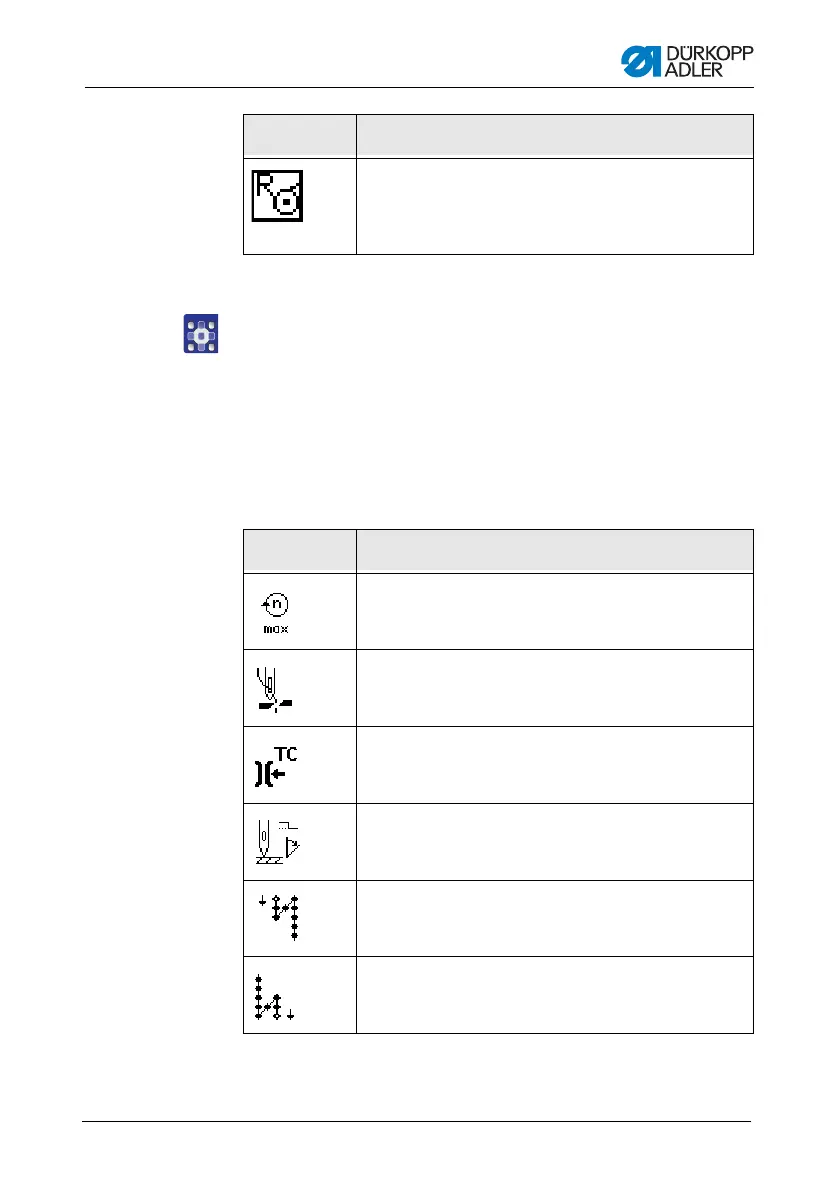The width and height of the screenshot is (838, 1192).
Task: Select the bobbin icon marked R
Action: click(278, 196)
